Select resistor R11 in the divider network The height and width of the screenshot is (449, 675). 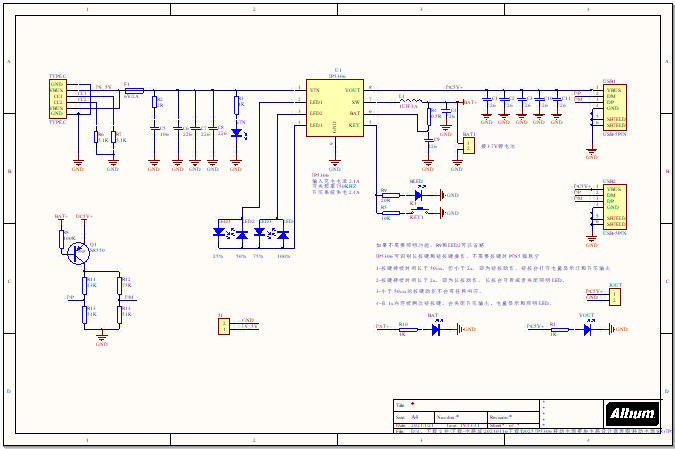click(84, 286)
